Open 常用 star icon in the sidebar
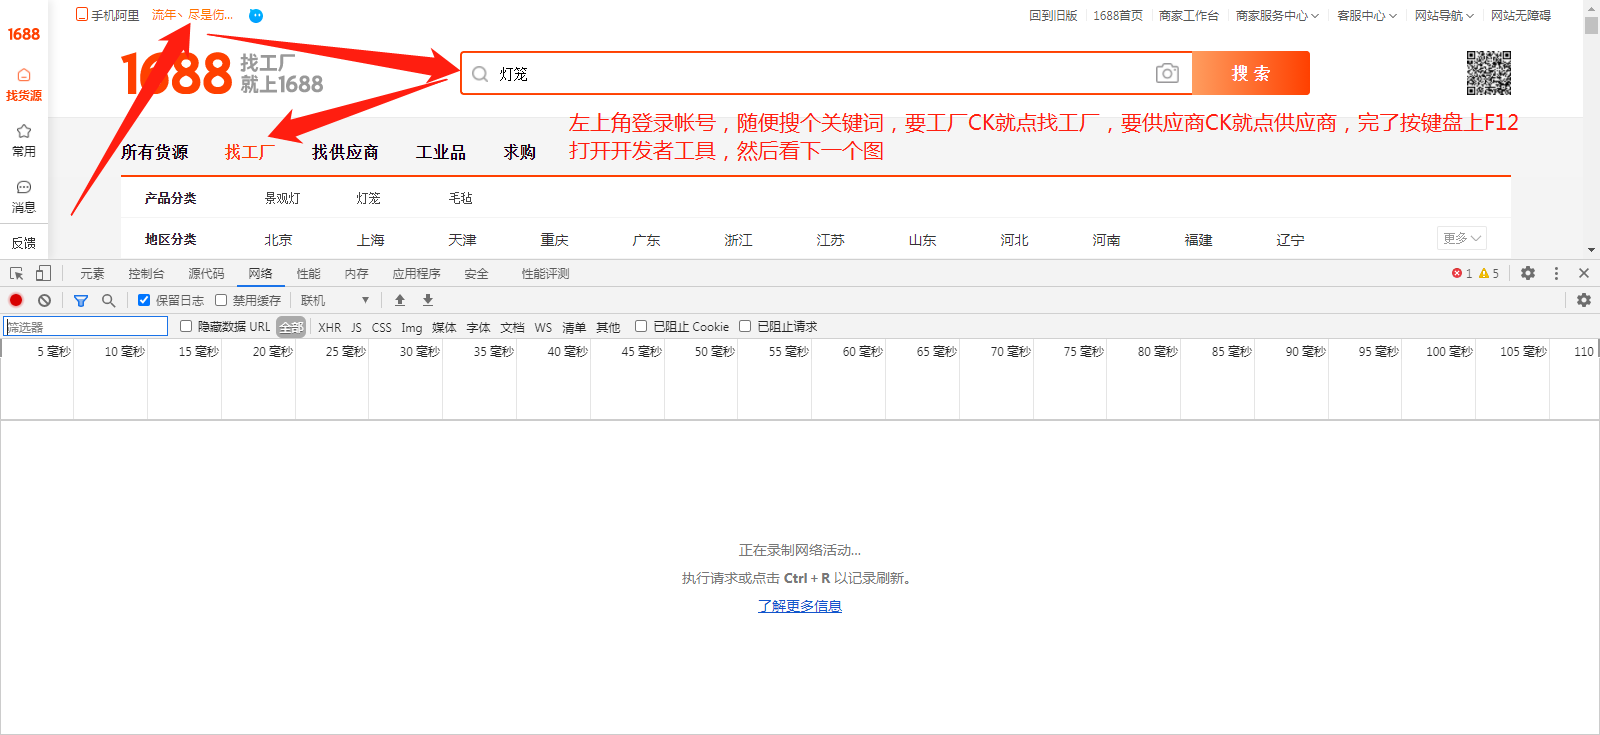Screen dimensions: 1600x735 click(x=24, y=140)
